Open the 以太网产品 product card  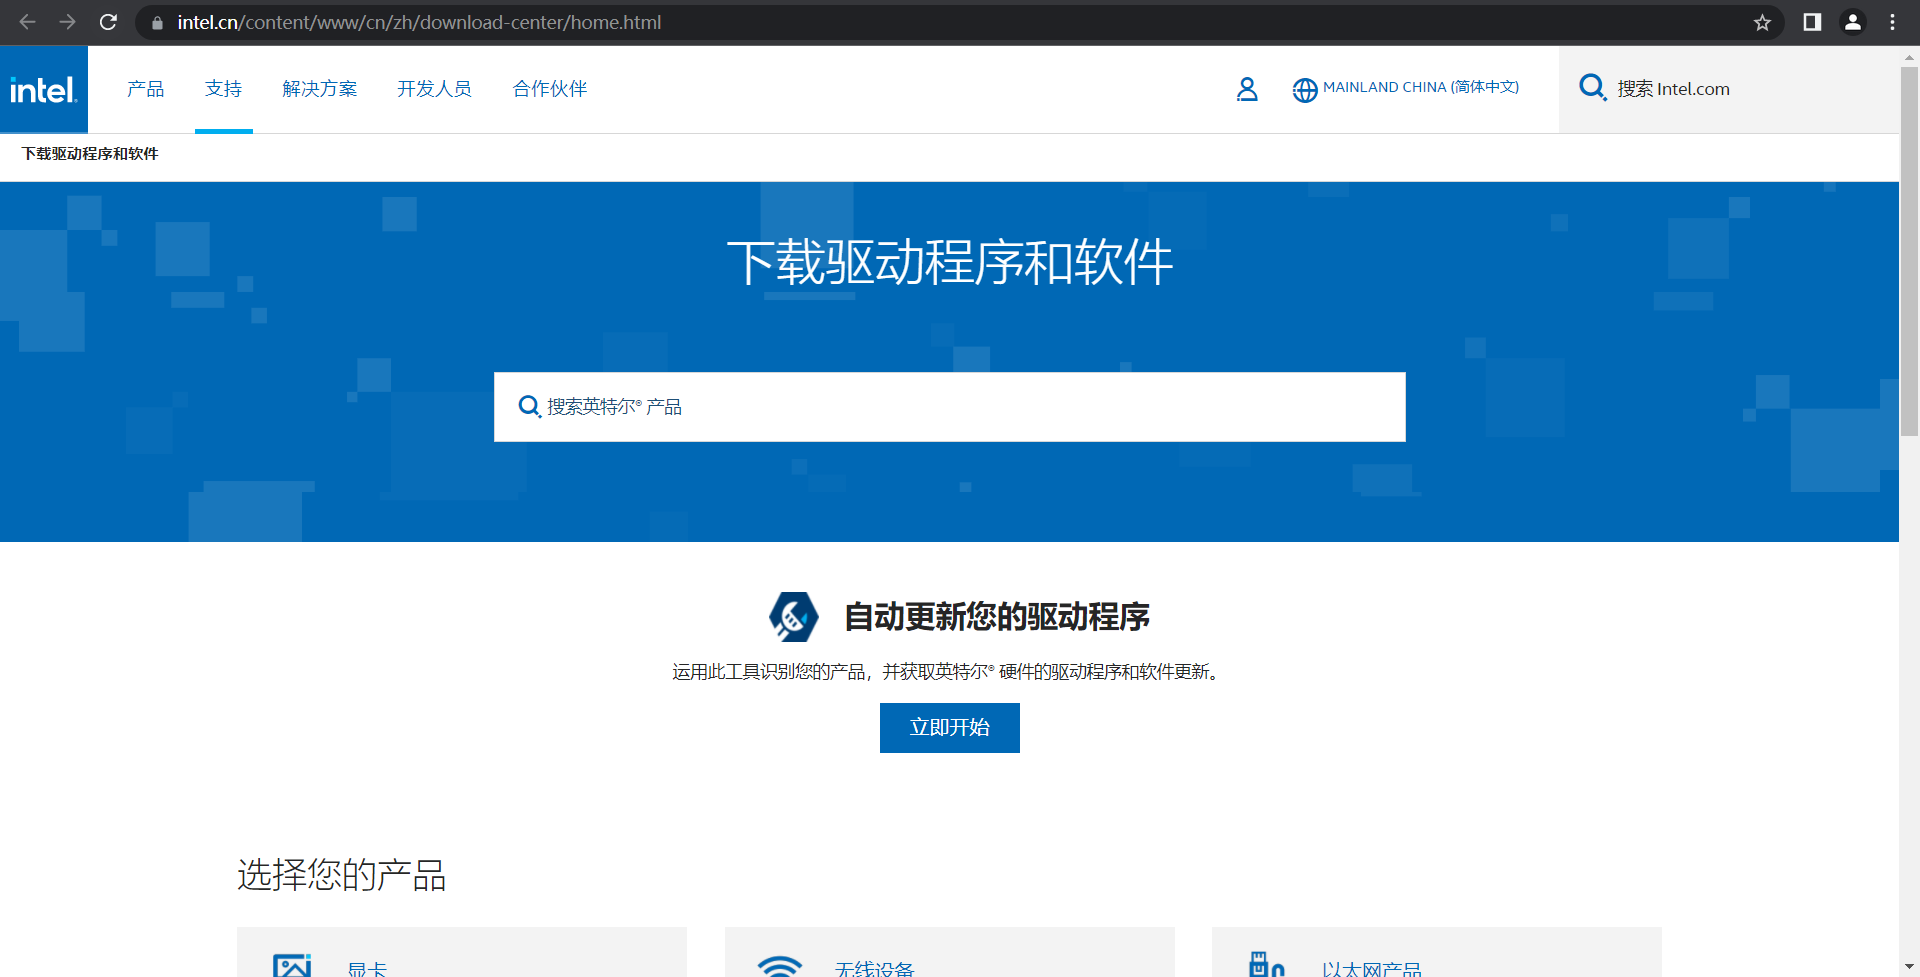pos(1437,953)
